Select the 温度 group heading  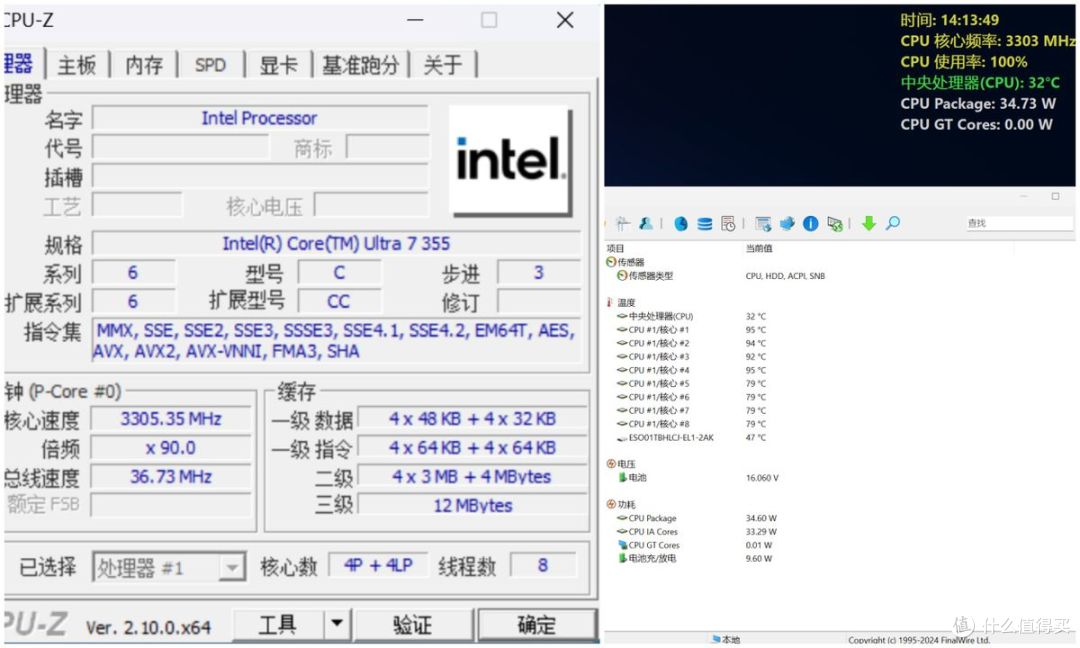pos(621,302)
